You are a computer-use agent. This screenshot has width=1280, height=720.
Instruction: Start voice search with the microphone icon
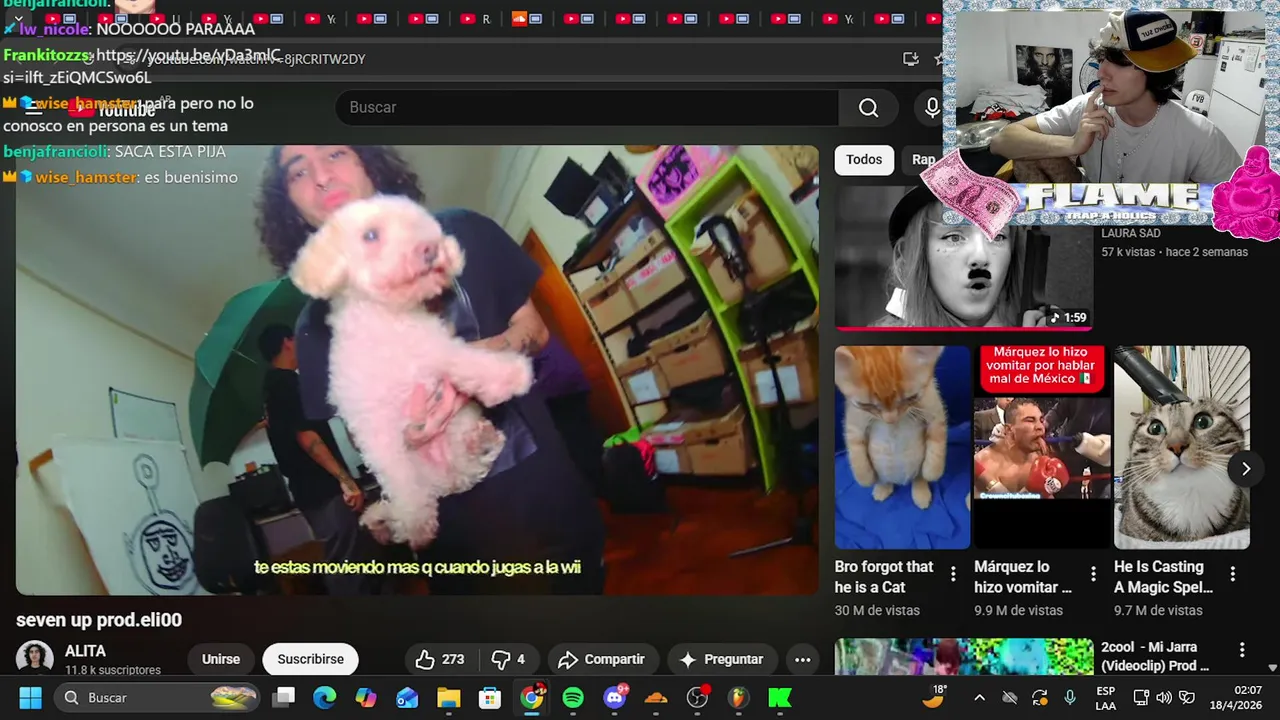coord(932,108)
